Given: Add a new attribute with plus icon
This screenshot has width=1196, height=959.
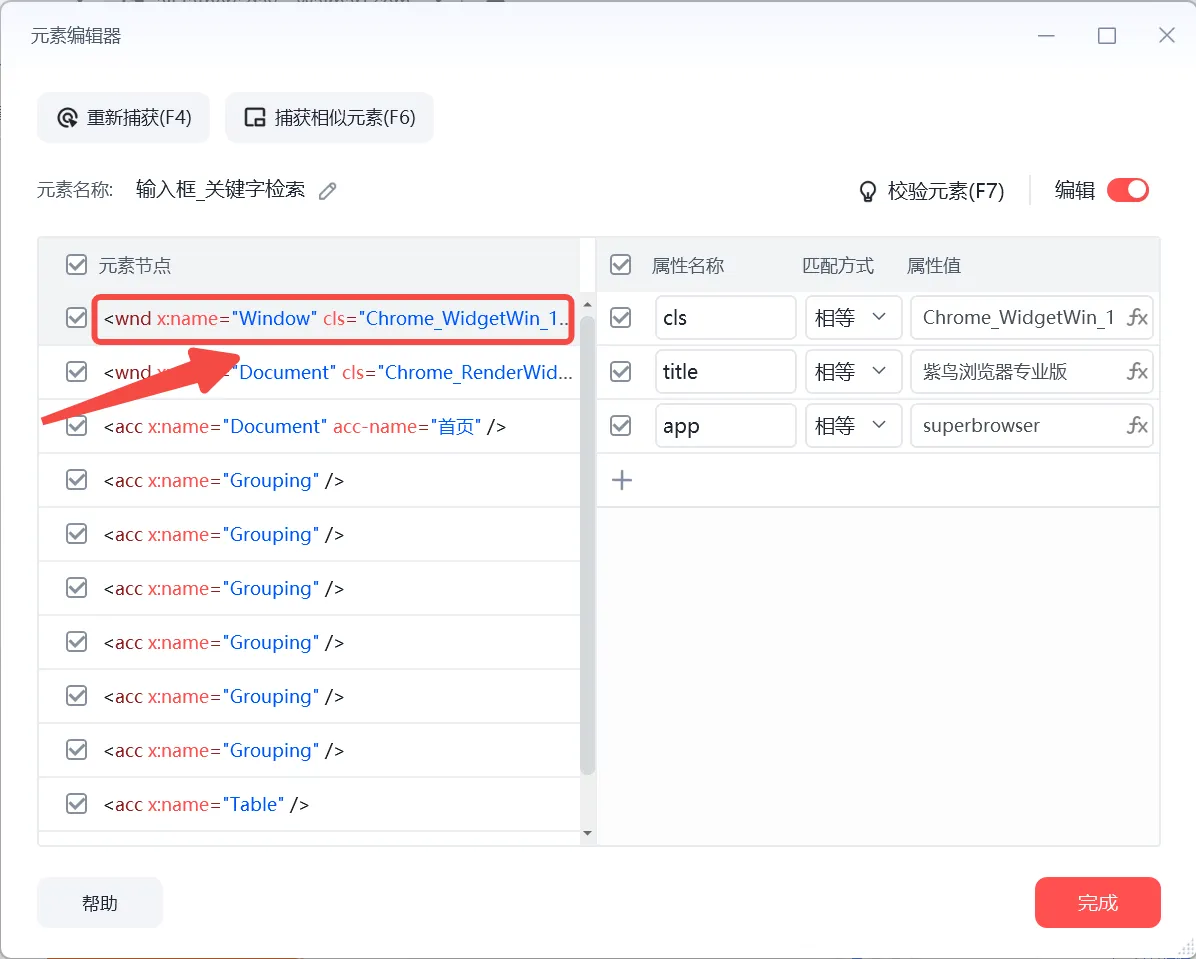Looking at the screenshot, I should point(622,480).
